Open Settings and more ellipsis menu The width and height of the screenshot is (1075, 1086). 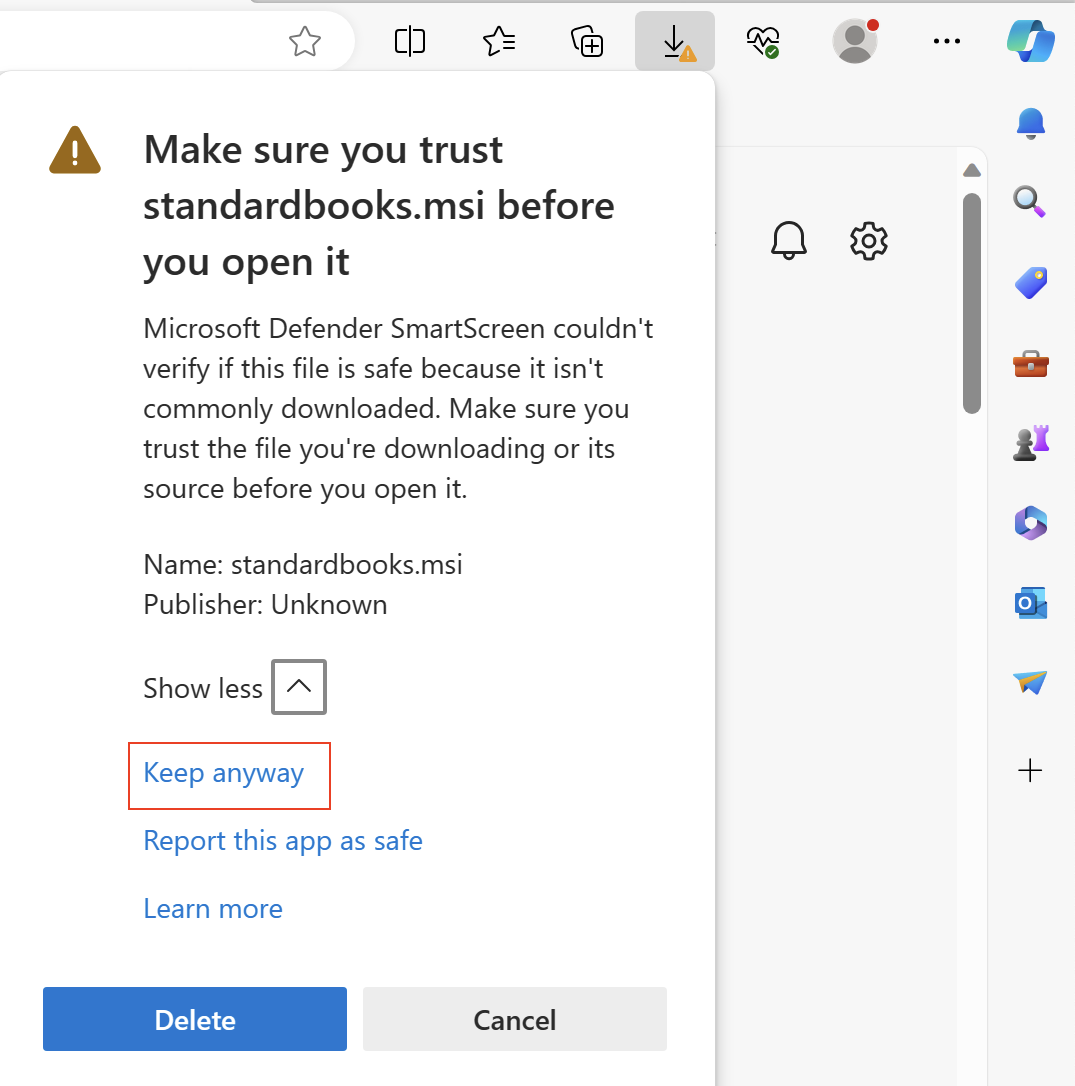pos(946,41)
